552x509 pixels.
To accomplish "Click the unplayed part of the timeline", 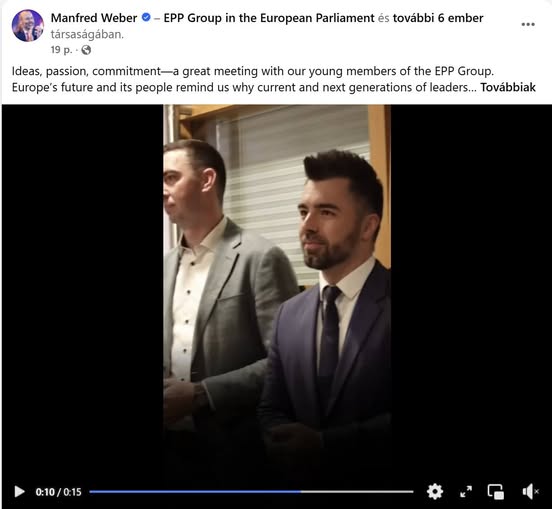I will click(357, 491).
